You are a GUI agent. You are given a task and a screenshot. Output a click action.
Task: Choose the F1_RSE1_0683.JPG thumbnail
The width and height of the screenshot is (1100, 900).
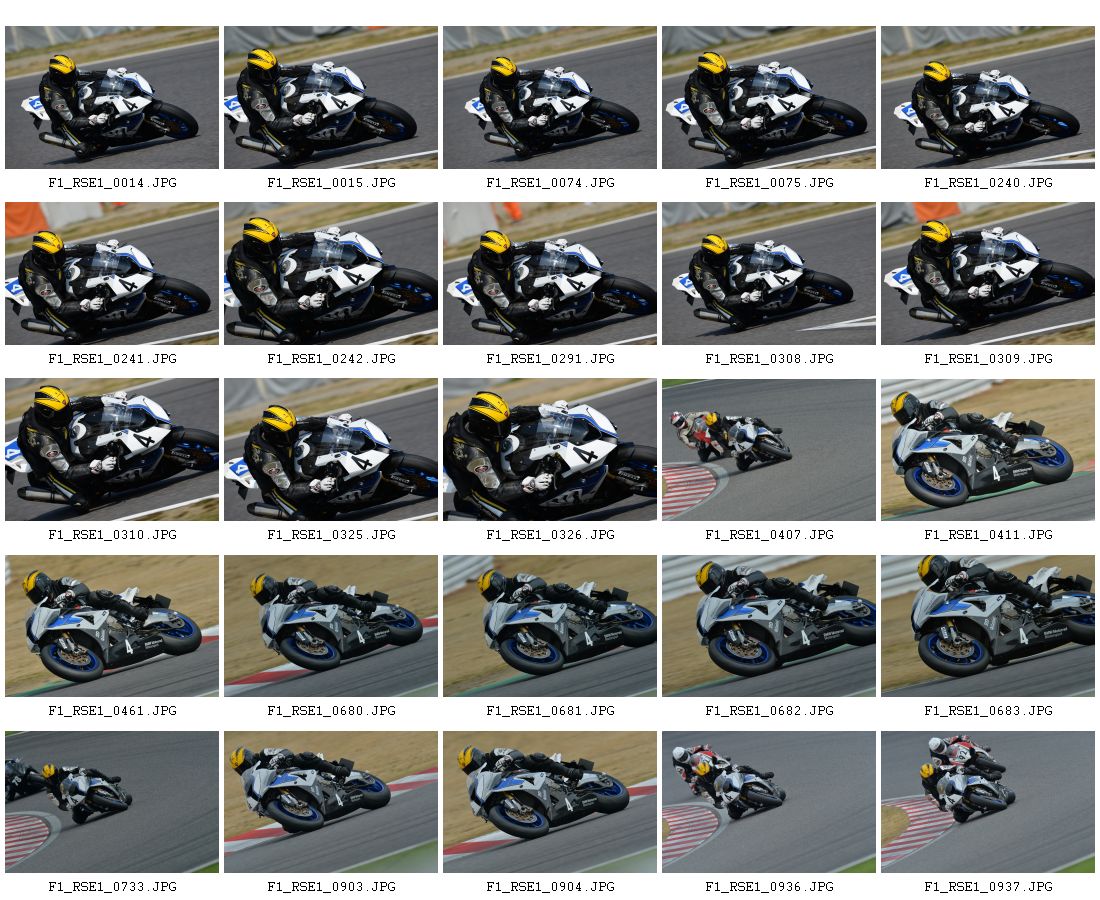pos(987,626)
